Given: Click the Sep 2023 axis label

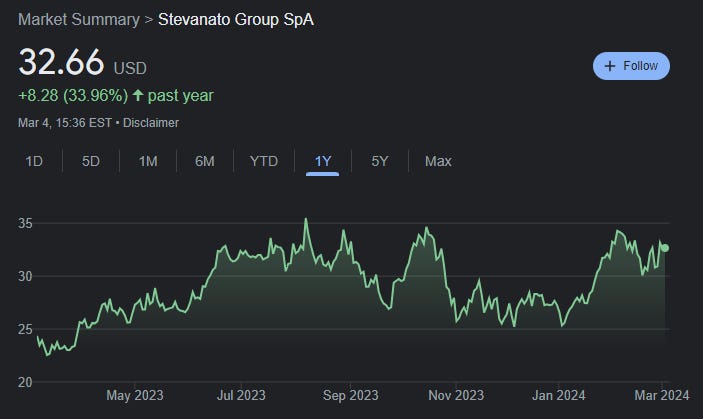Looking at the screenshot, I should coord(351,395).
